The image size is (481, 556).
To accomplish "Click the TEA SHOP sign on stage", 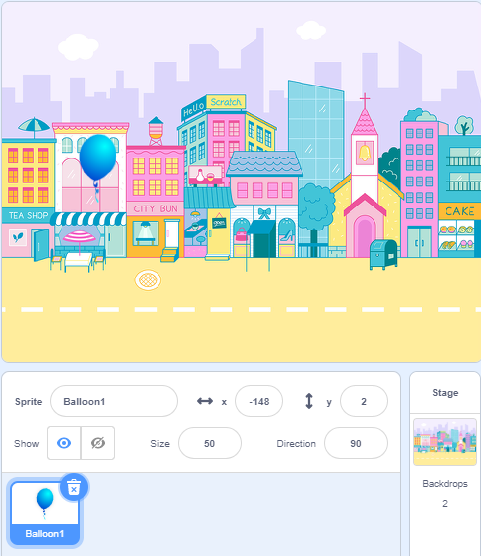I will point(28,215).
